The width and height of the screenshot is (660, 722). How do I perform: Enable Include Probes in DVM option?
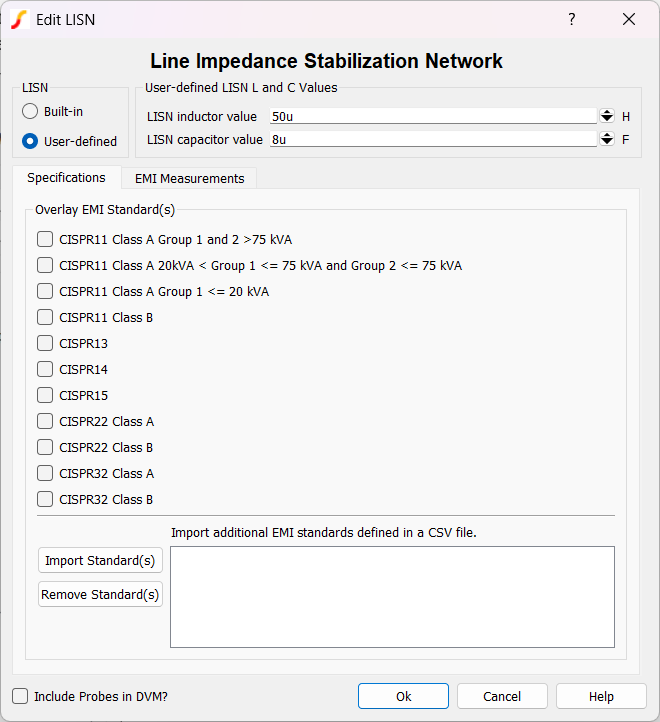21,696
